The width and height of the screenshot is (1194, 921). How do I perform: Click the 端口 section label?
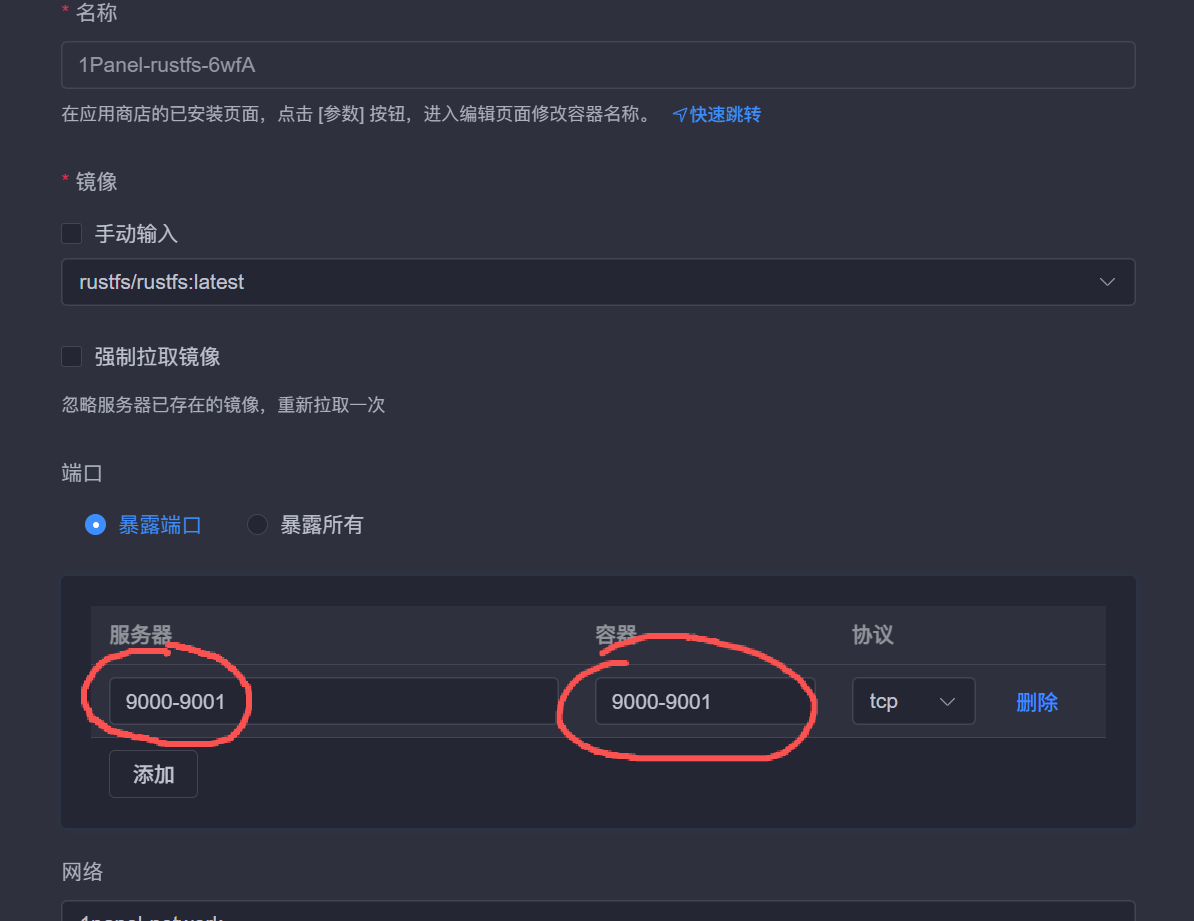82,473
